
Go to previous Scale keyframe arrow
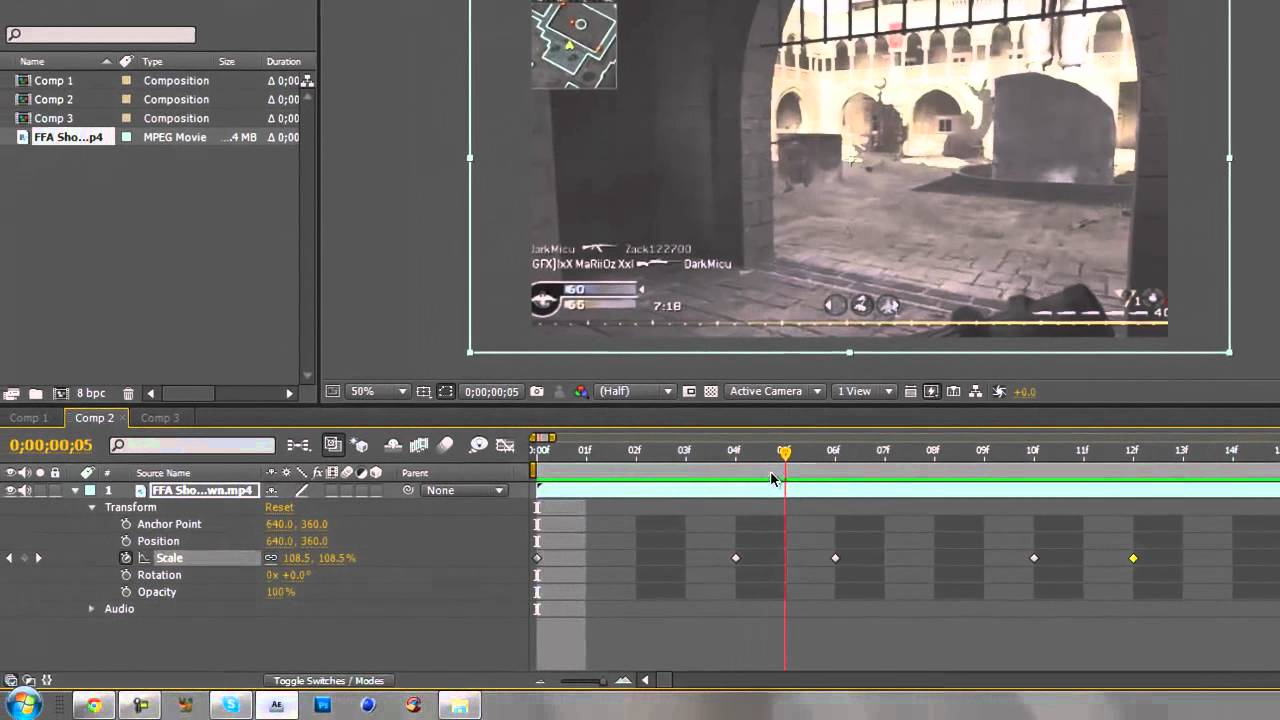9,558
